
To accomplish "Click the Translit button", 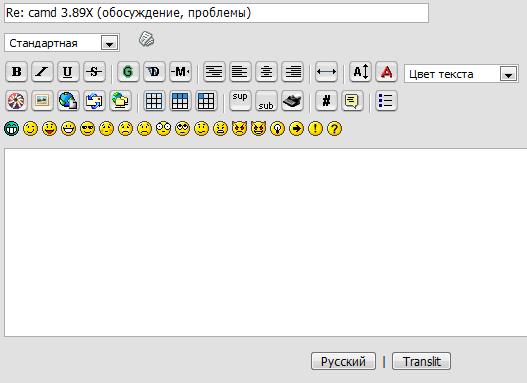I will [x=421, y=361].
